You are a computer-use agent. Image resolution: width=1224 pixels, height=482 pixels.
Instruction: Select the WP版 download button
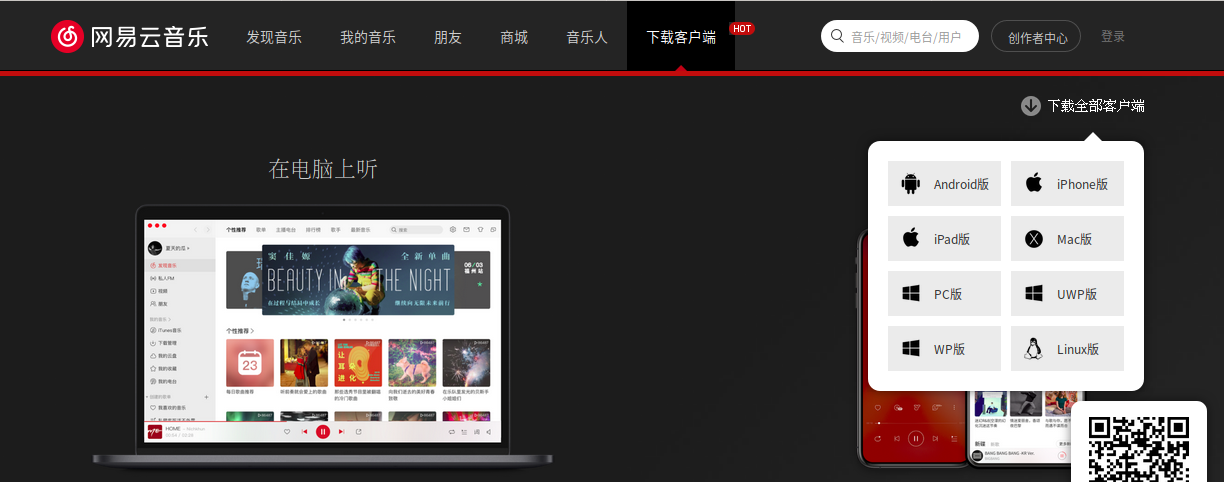944,349
